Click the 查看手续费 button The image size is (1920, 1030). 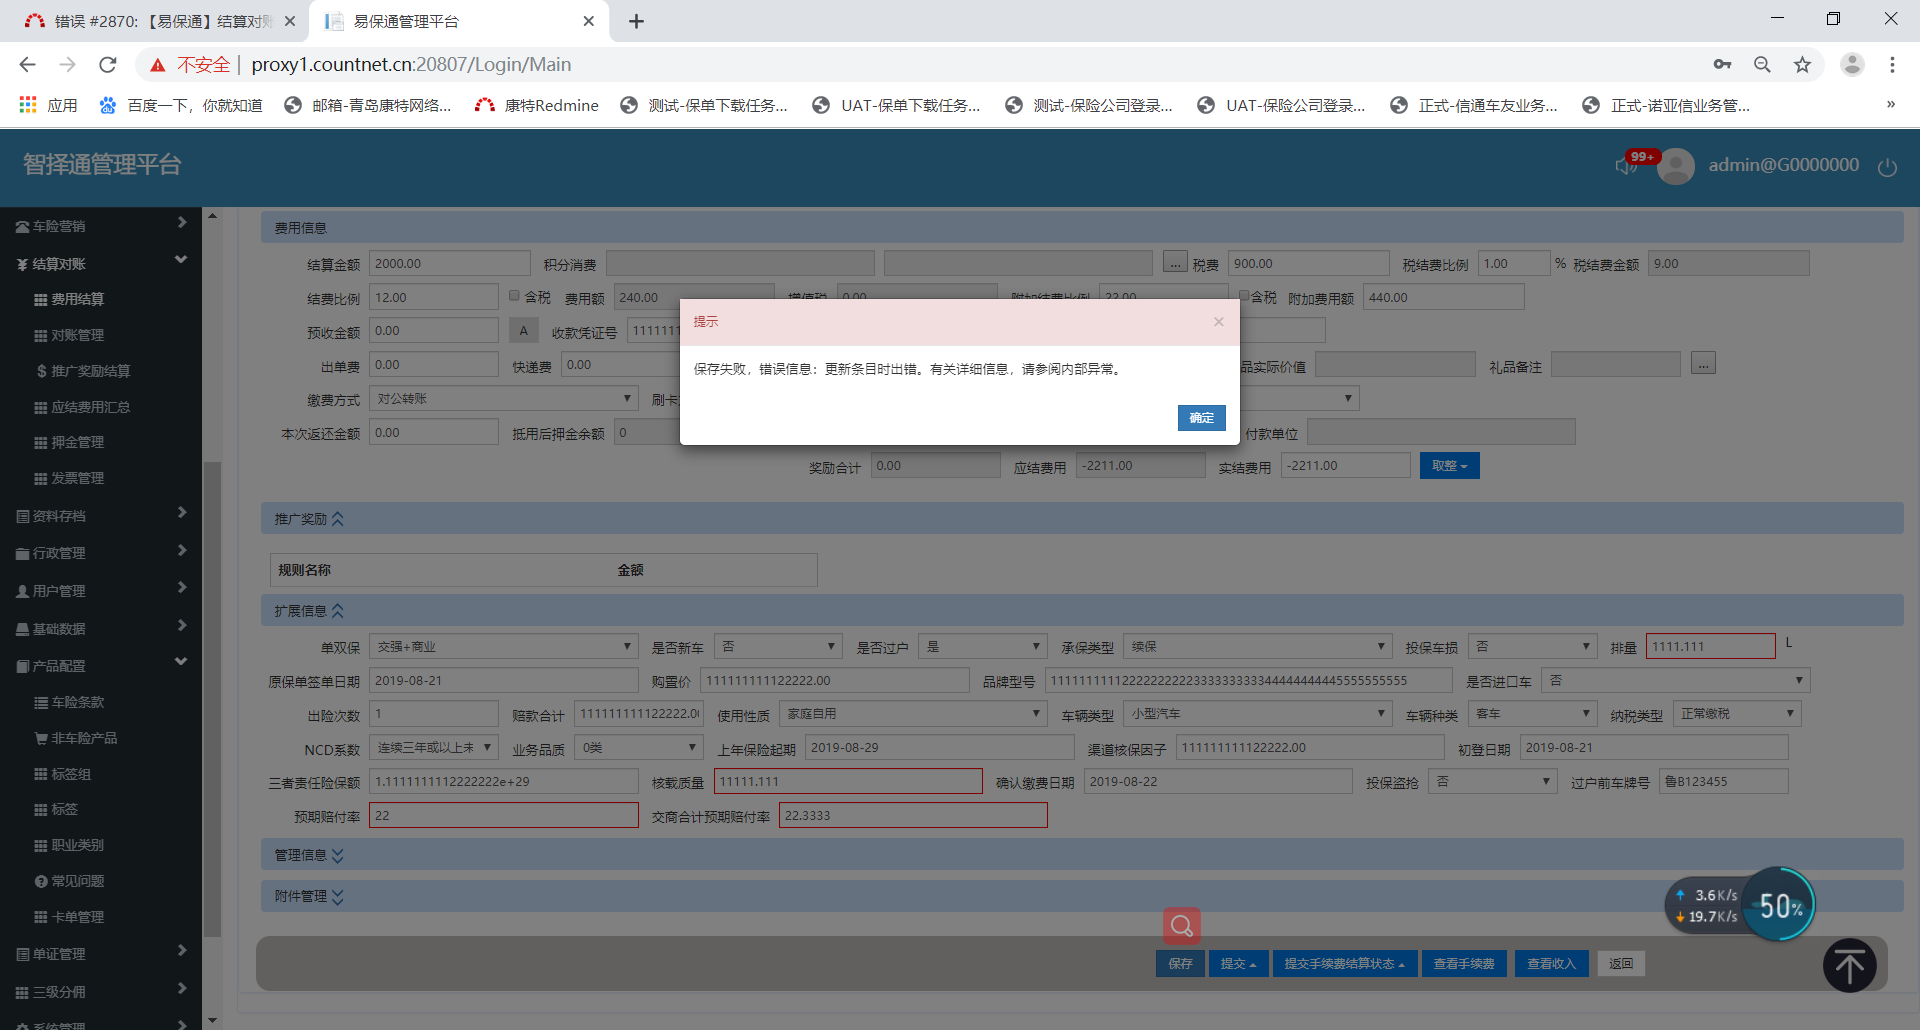pos(1463,964)
